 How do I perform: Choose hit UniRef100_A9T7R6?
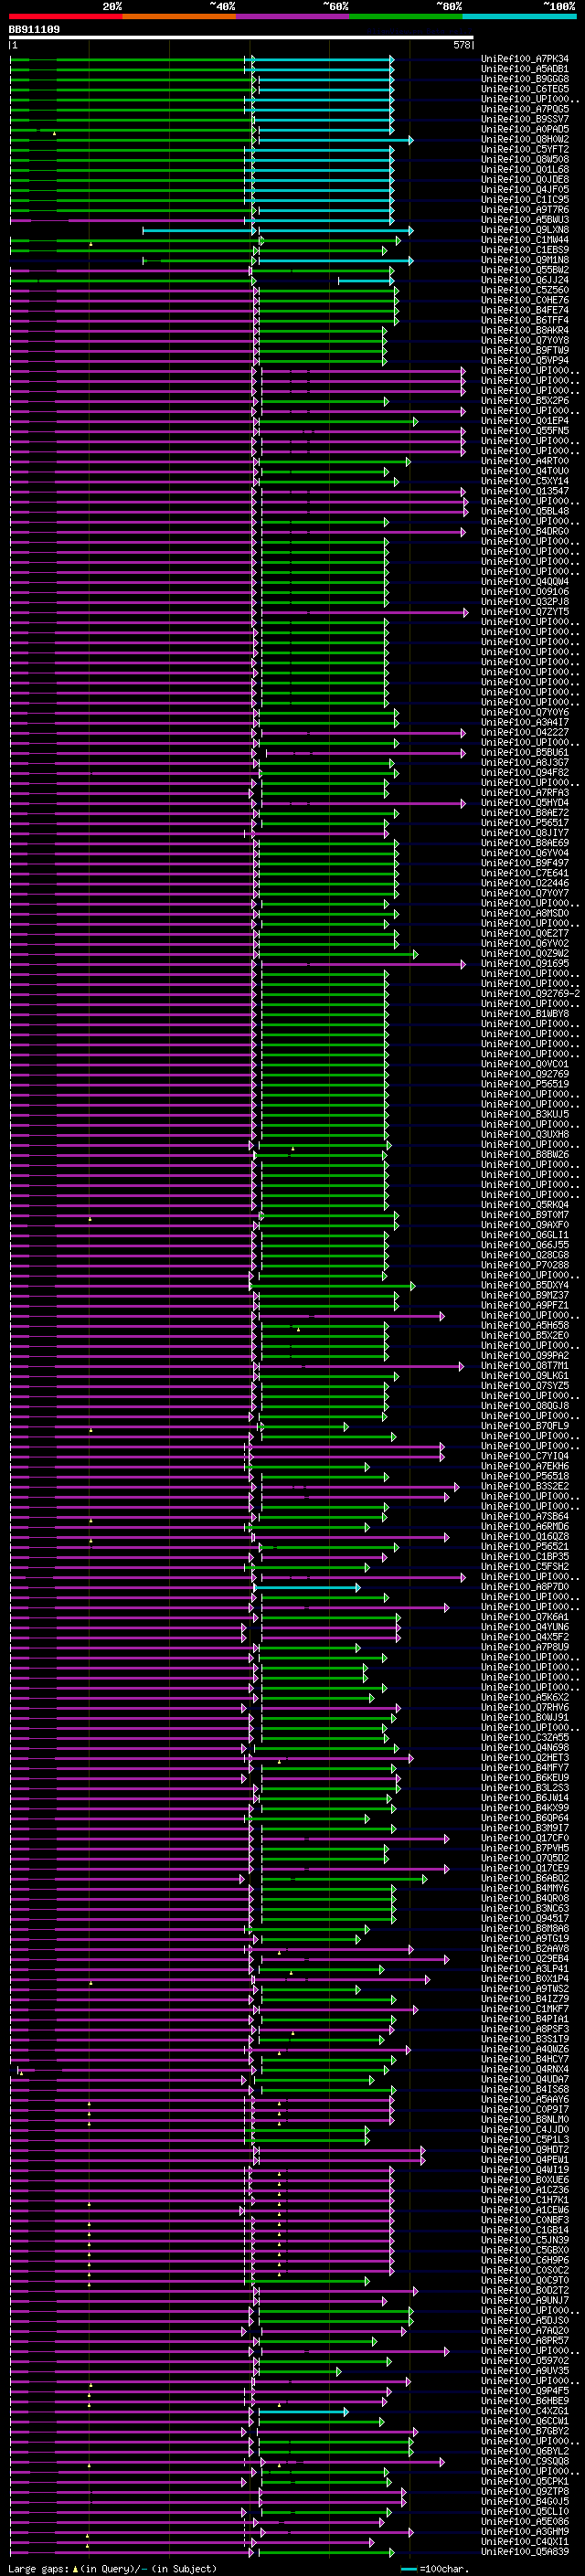click(525, 209)
